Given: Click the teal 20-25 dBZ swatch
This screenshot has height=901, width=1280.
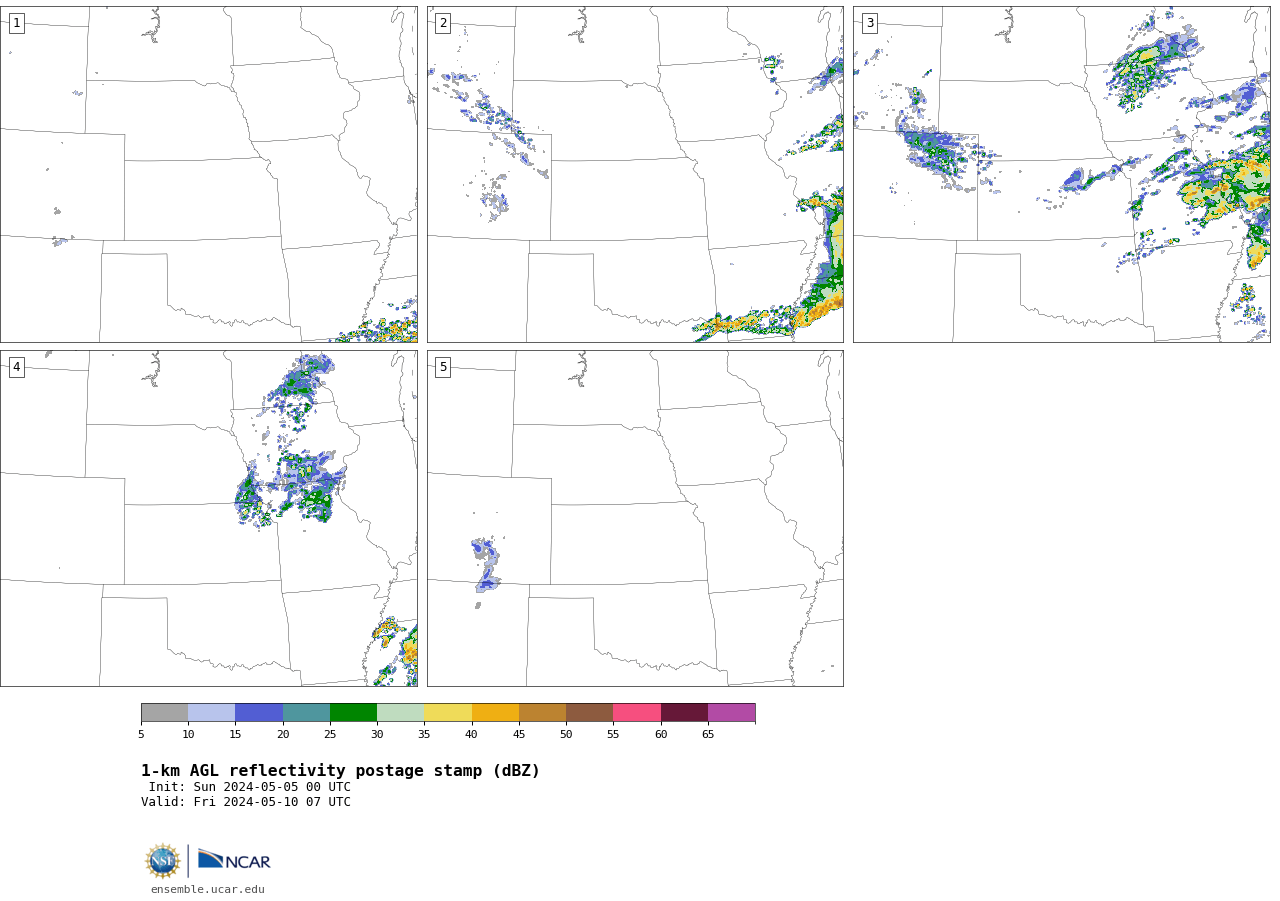Looking at the screenshot, I should pyautogui.click(x=306, y=712).
